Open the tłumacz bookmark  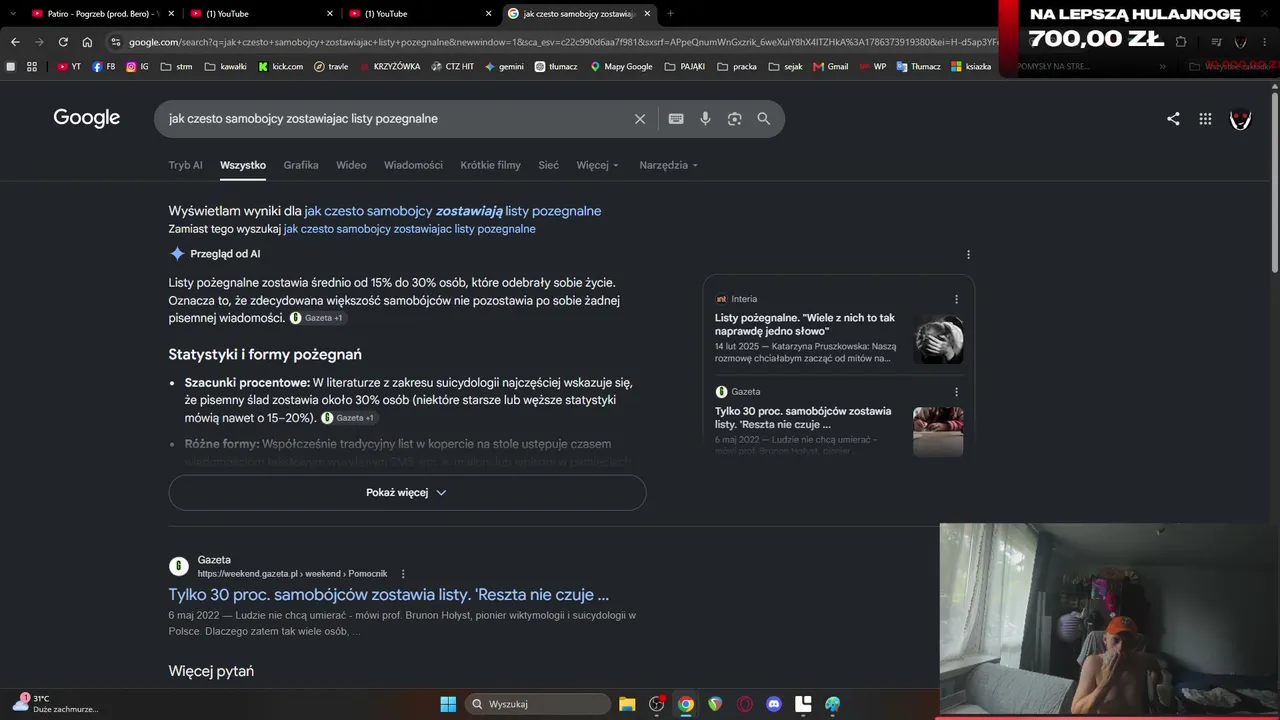coord(558,67)
